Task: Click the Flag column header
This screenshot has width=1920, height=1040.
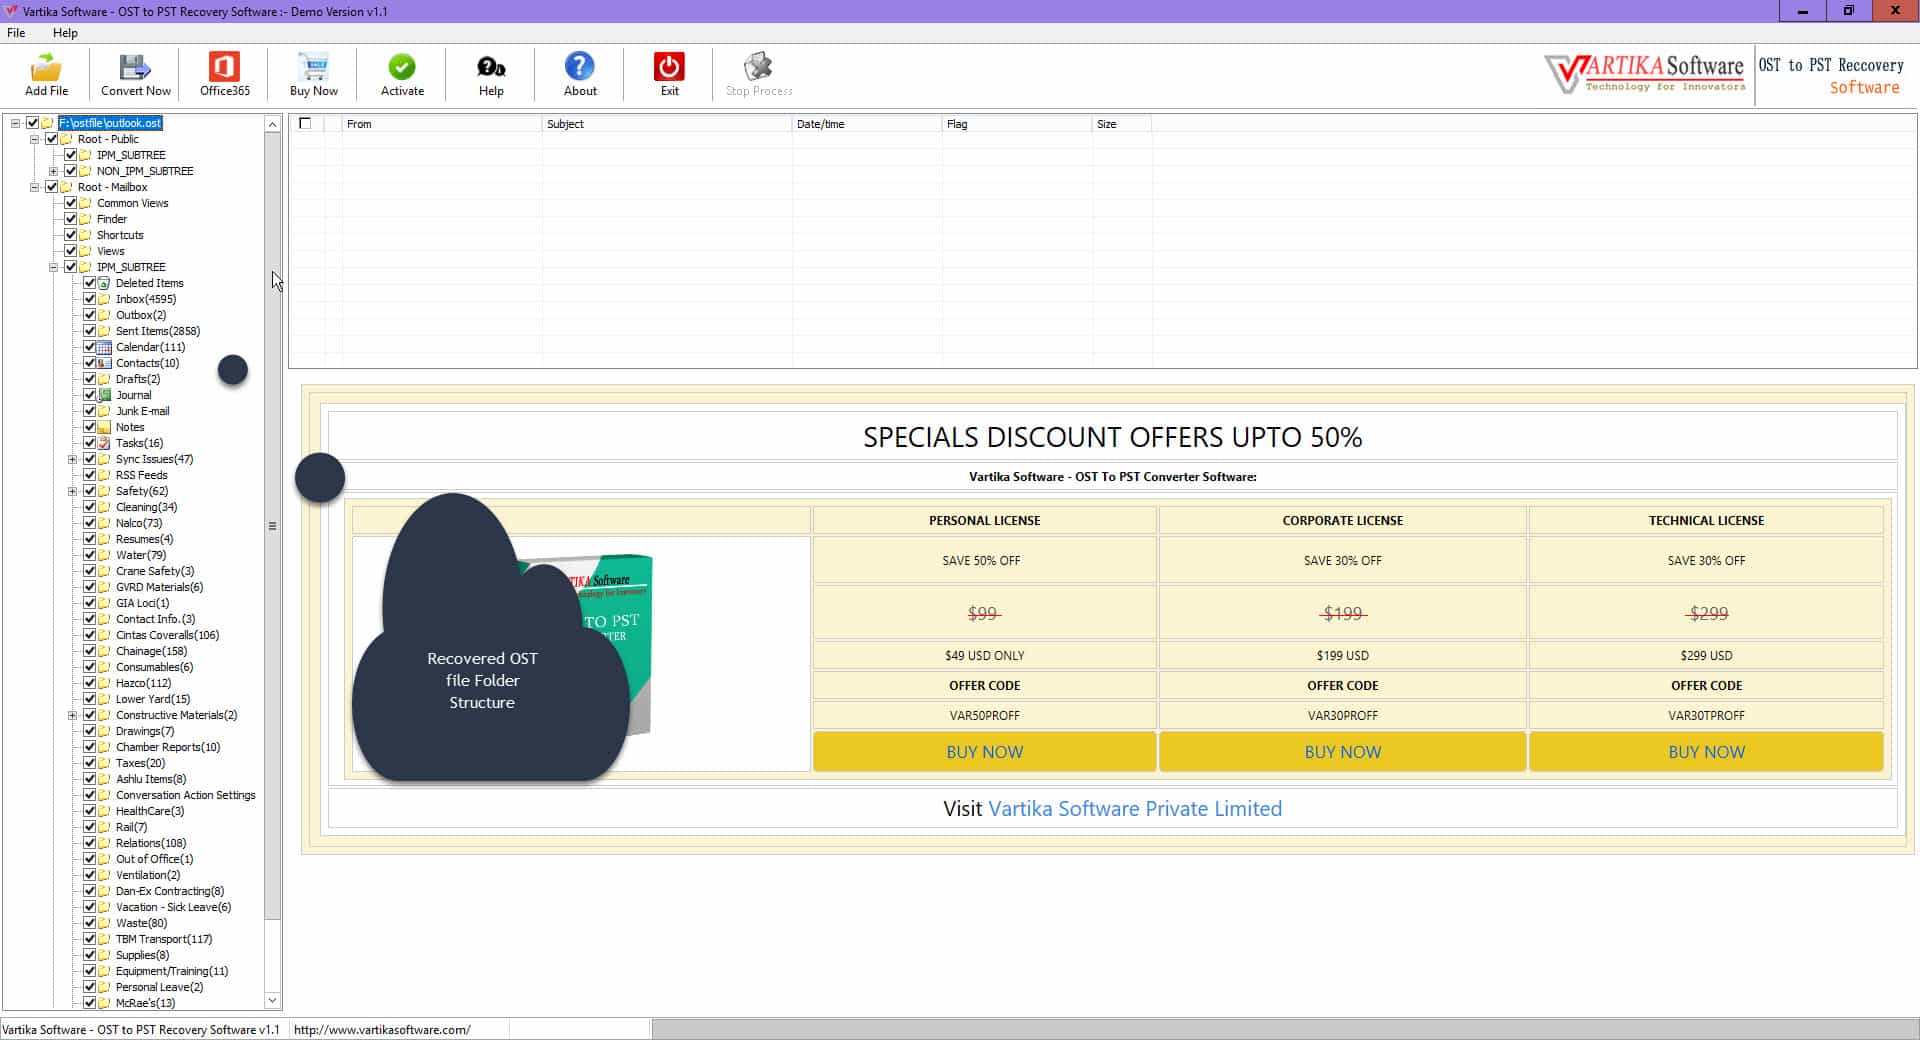Action: (x=1016, y=124)
